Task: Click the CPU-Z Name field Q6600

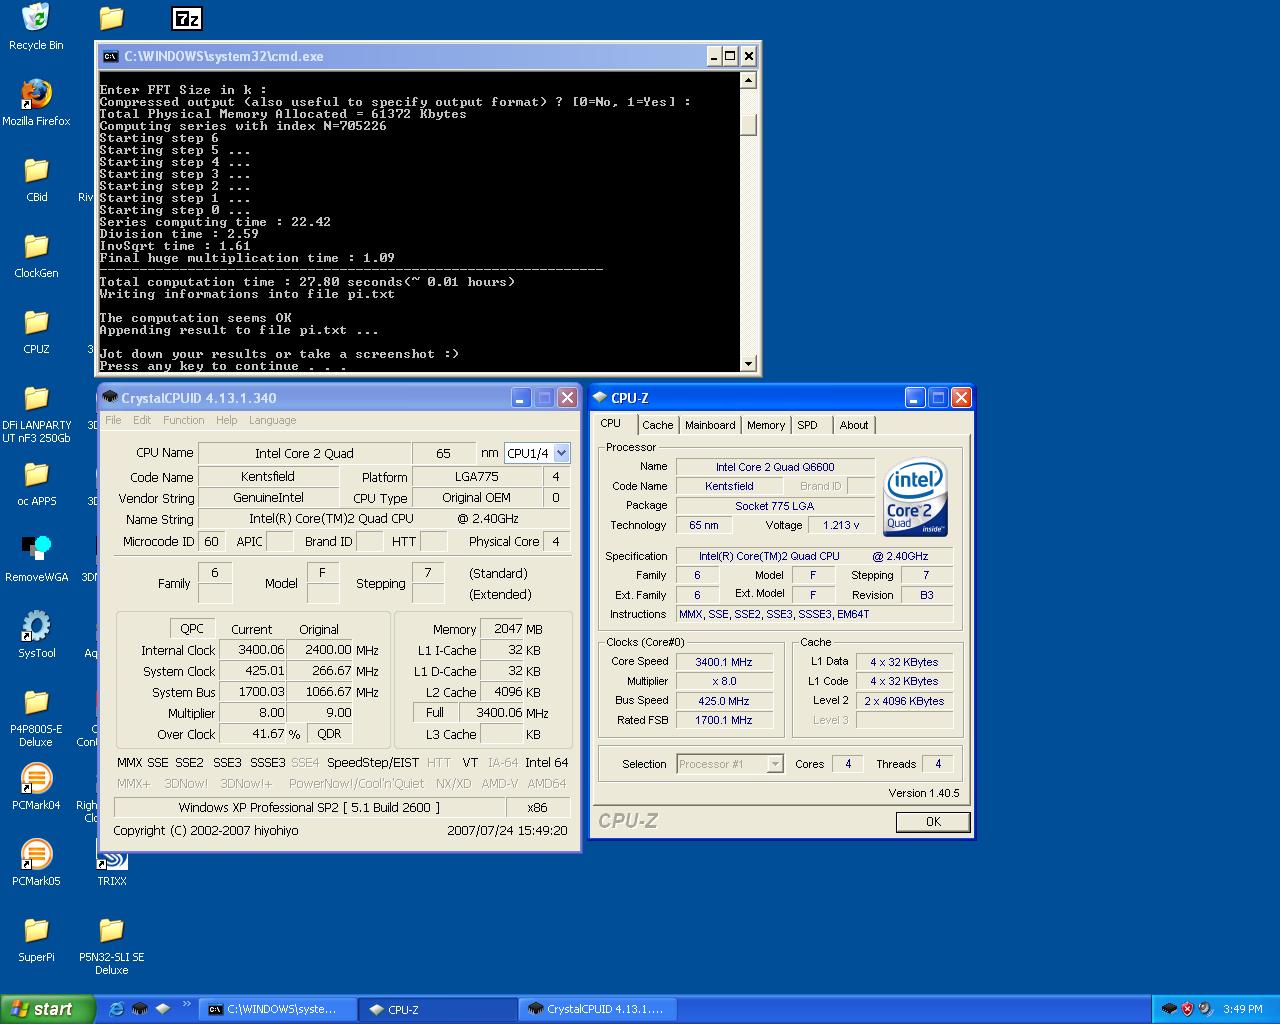Action: 775,467
